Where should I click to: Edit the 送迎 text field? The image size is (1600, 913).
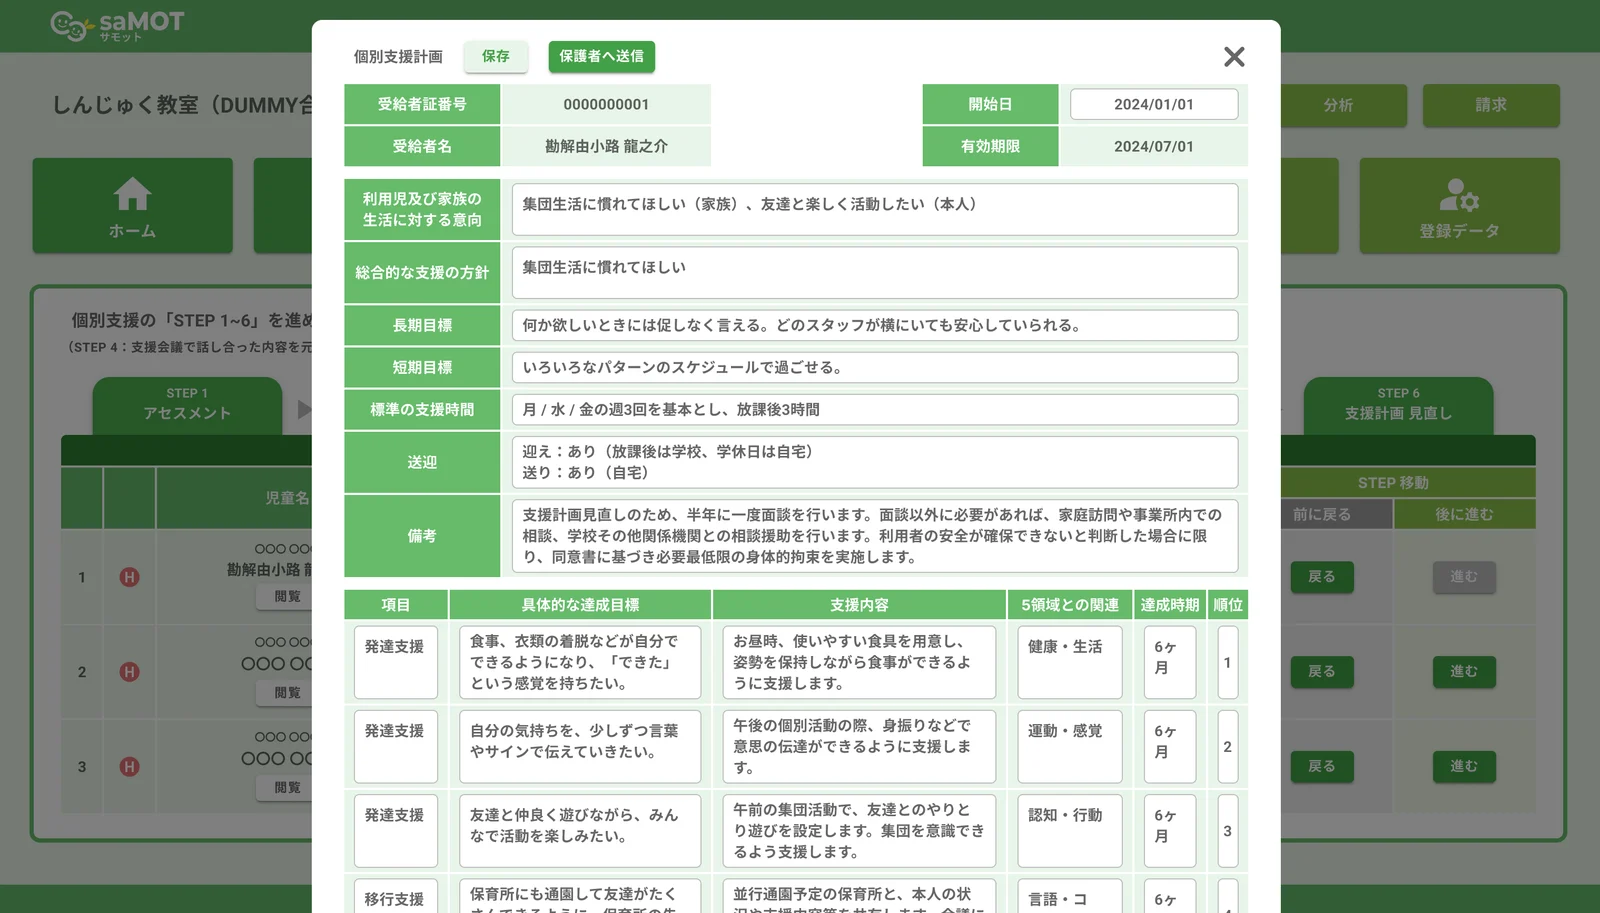pyautogui.click(x=875, y=462)
